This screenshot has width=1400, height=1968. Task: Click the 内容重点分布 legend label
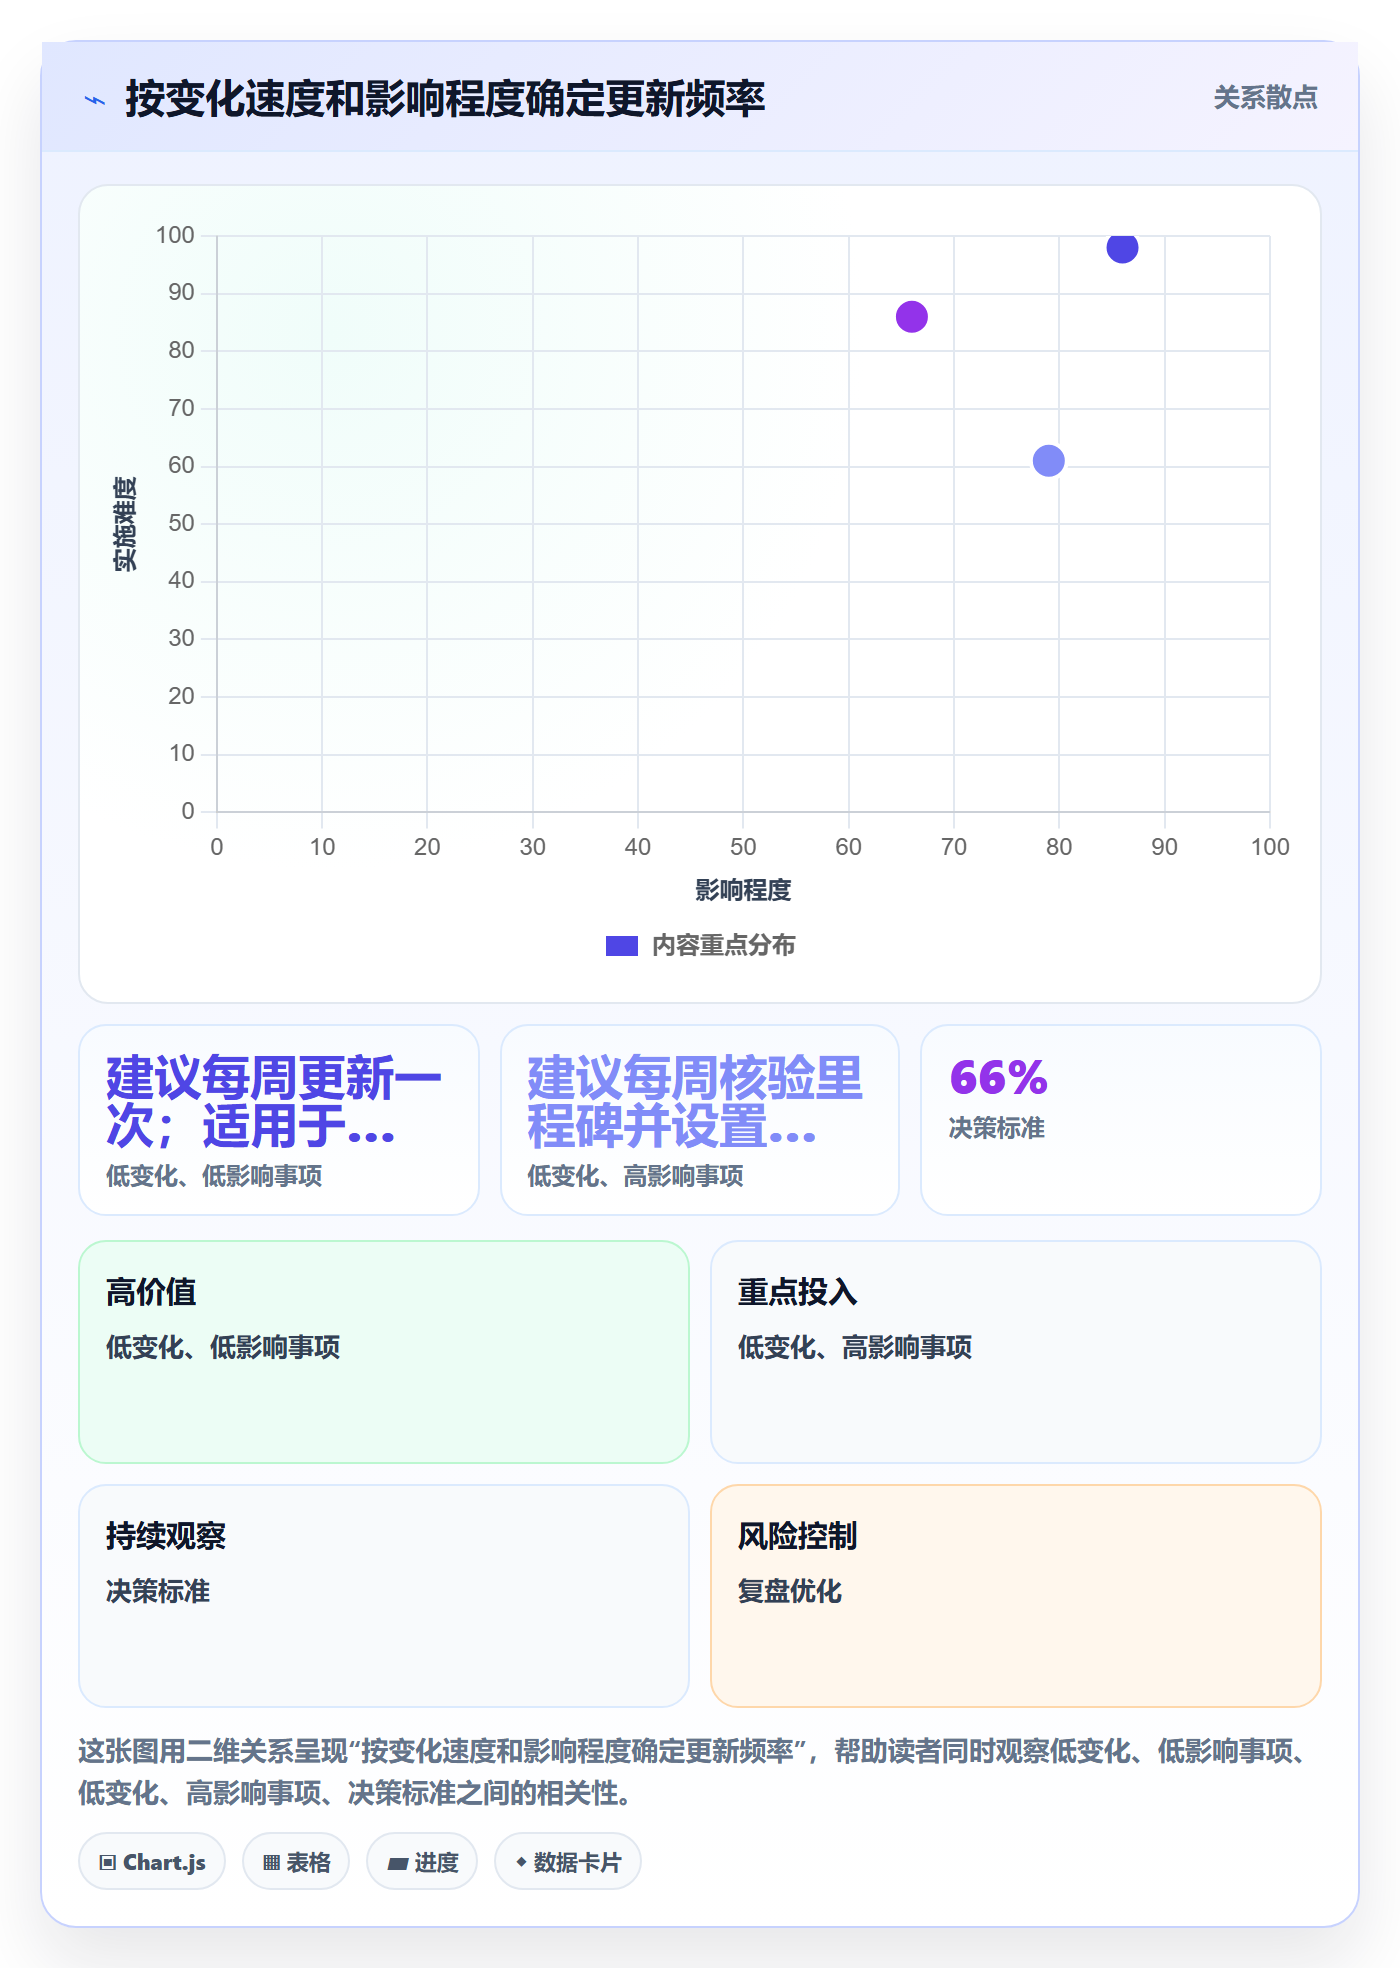click(x=723, y=946)
